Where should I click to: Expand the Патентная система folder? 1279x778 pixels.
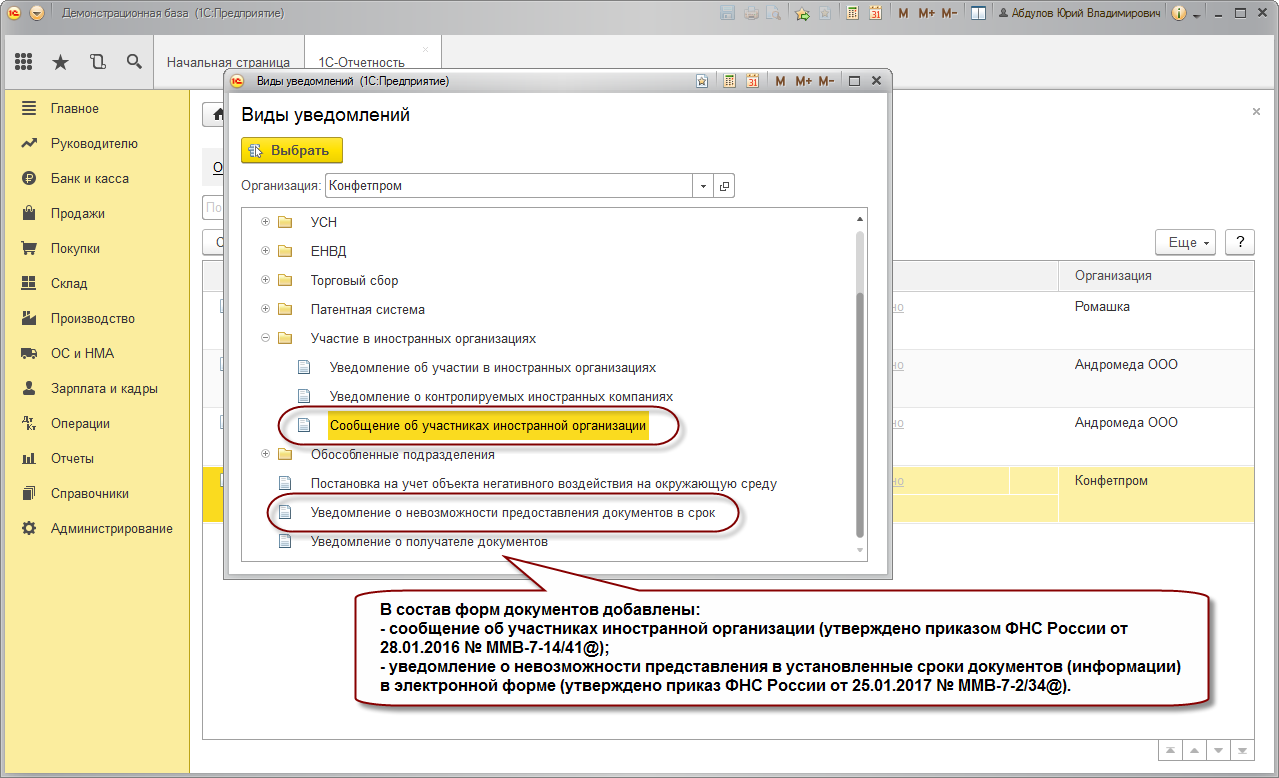[265, 309]
